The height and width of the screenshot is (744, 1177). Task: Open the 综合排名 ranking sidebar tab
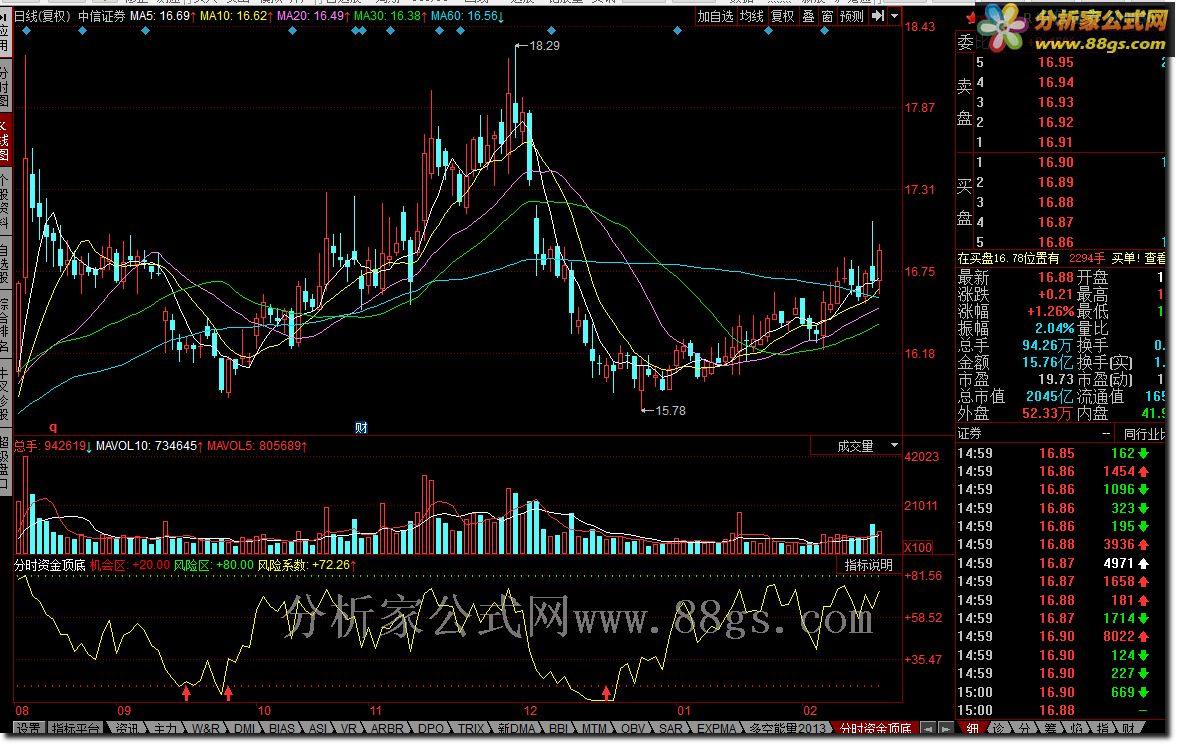(x=4, y=323)
